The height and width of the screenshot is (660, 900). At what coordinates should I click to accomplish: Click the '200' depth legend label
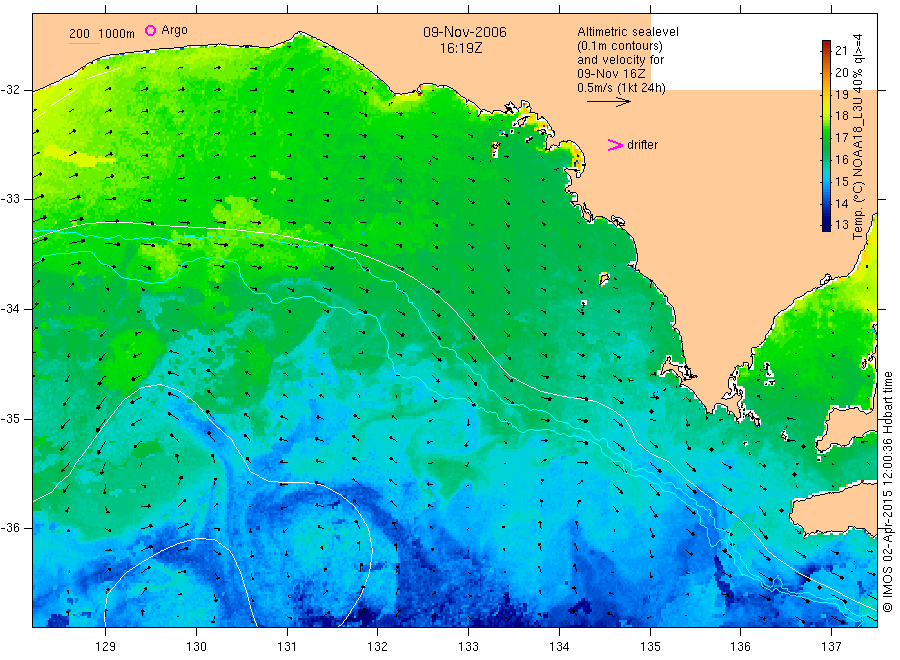[x=79, y=34]
